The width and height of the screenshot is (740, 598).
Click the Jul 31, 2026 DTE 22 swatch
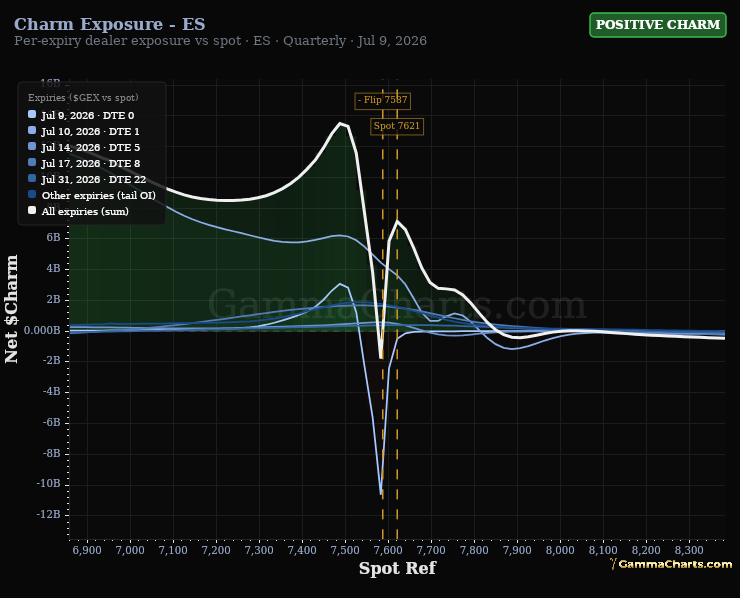(x=32, y=179)
